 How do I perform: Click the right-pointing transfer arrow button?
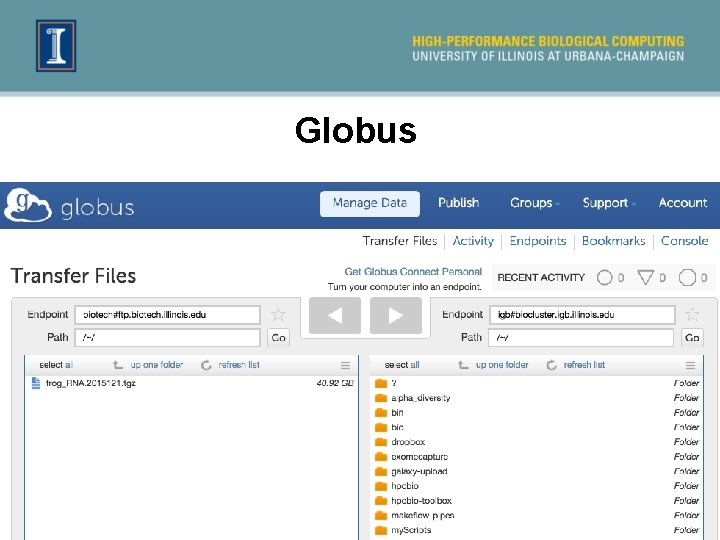tap(396, 315)
